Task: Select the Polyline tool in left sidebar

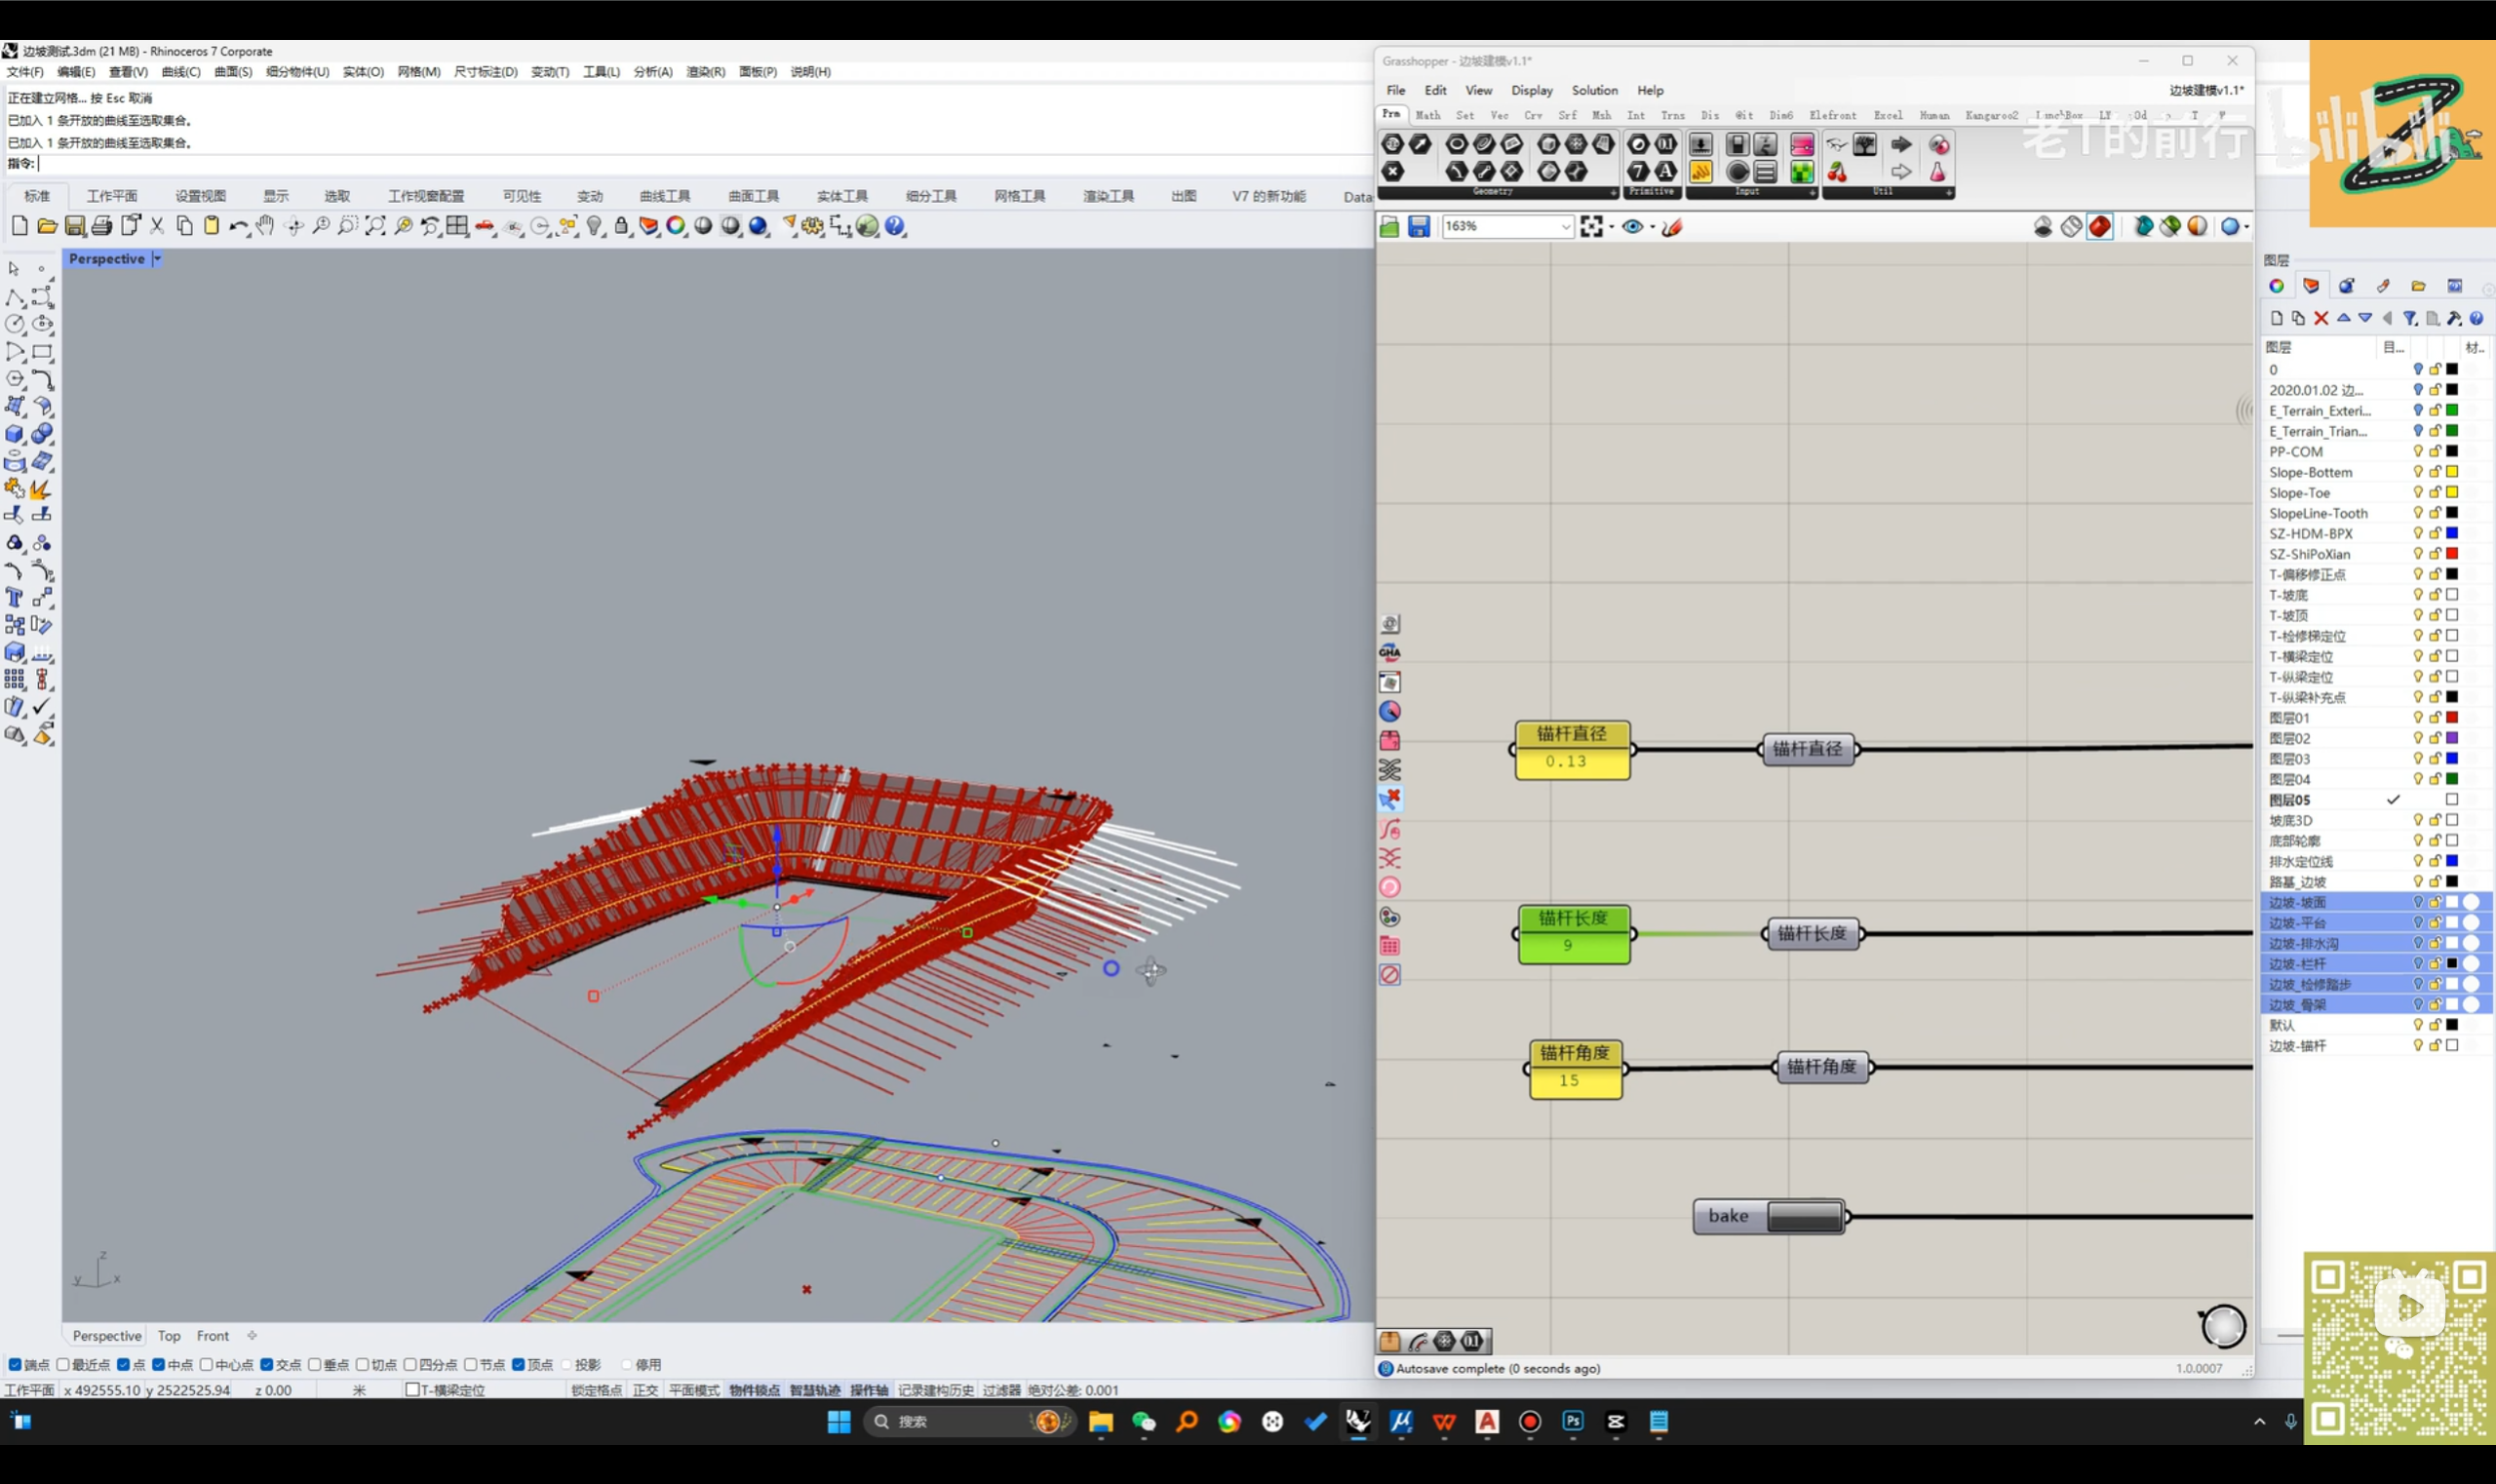Action: pos(15,298)
